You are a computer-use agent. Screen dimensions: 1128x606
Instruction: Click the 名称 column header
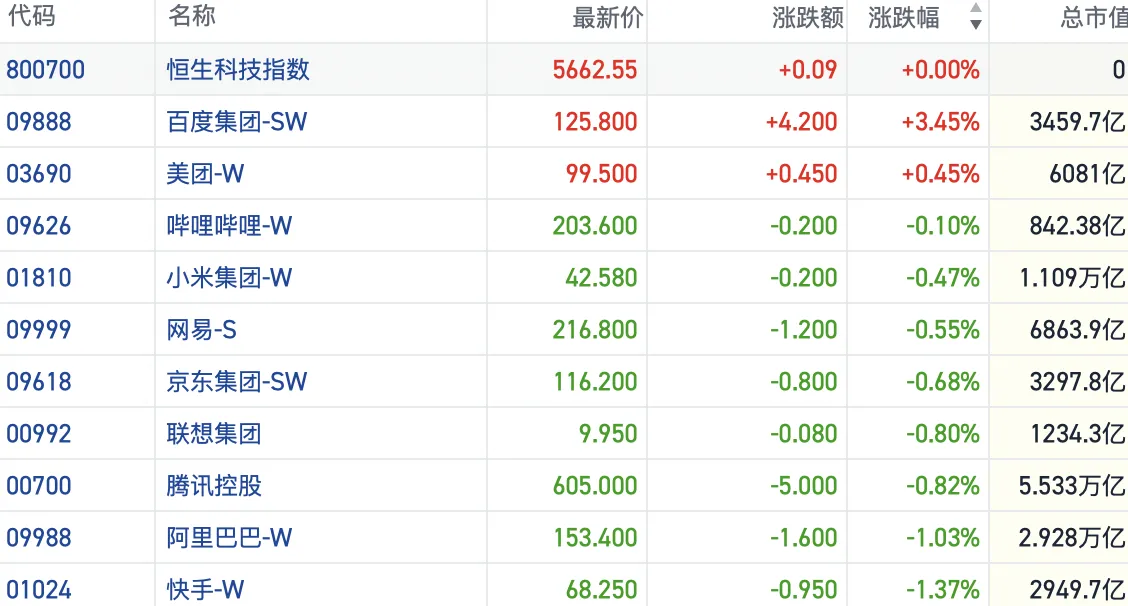[x=191, y=18]
